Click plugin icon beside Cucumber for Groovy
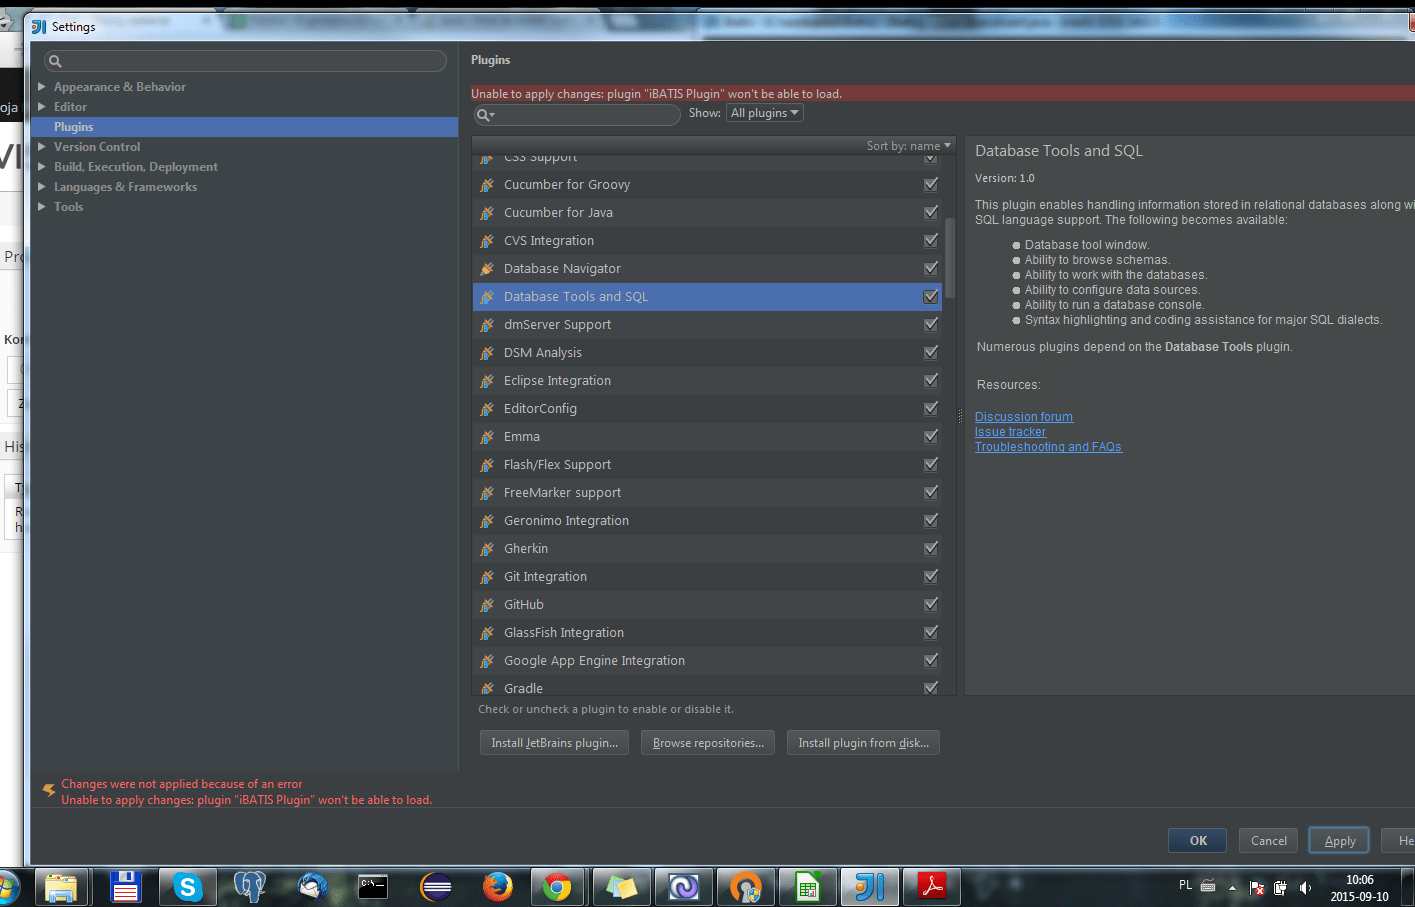The image size is (1415, 907). (487, 185)
